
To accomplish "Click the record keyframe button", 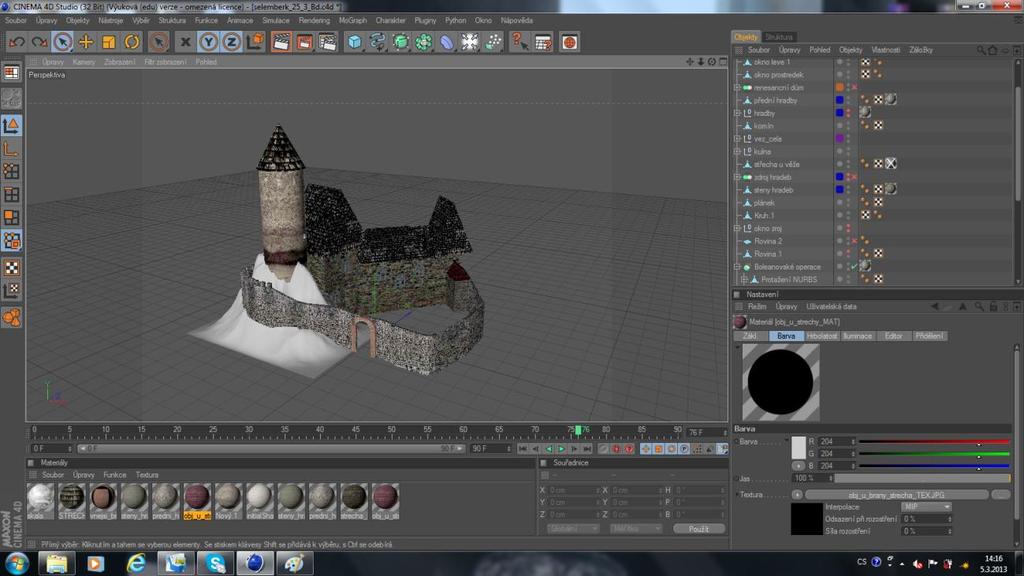I will pyautogui.click(x=616, y=449).
